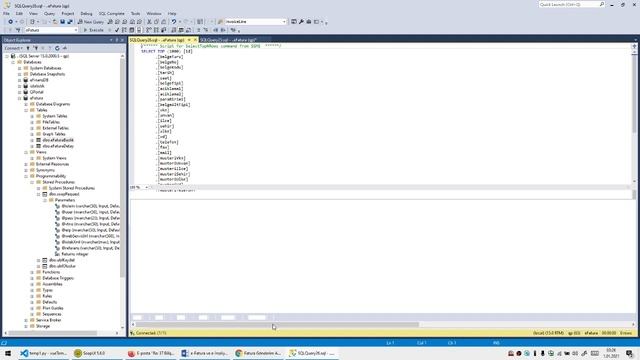The height and width of the screenshot is (360, 640).
Task: Select the External Resources folder
Action: 52,164
